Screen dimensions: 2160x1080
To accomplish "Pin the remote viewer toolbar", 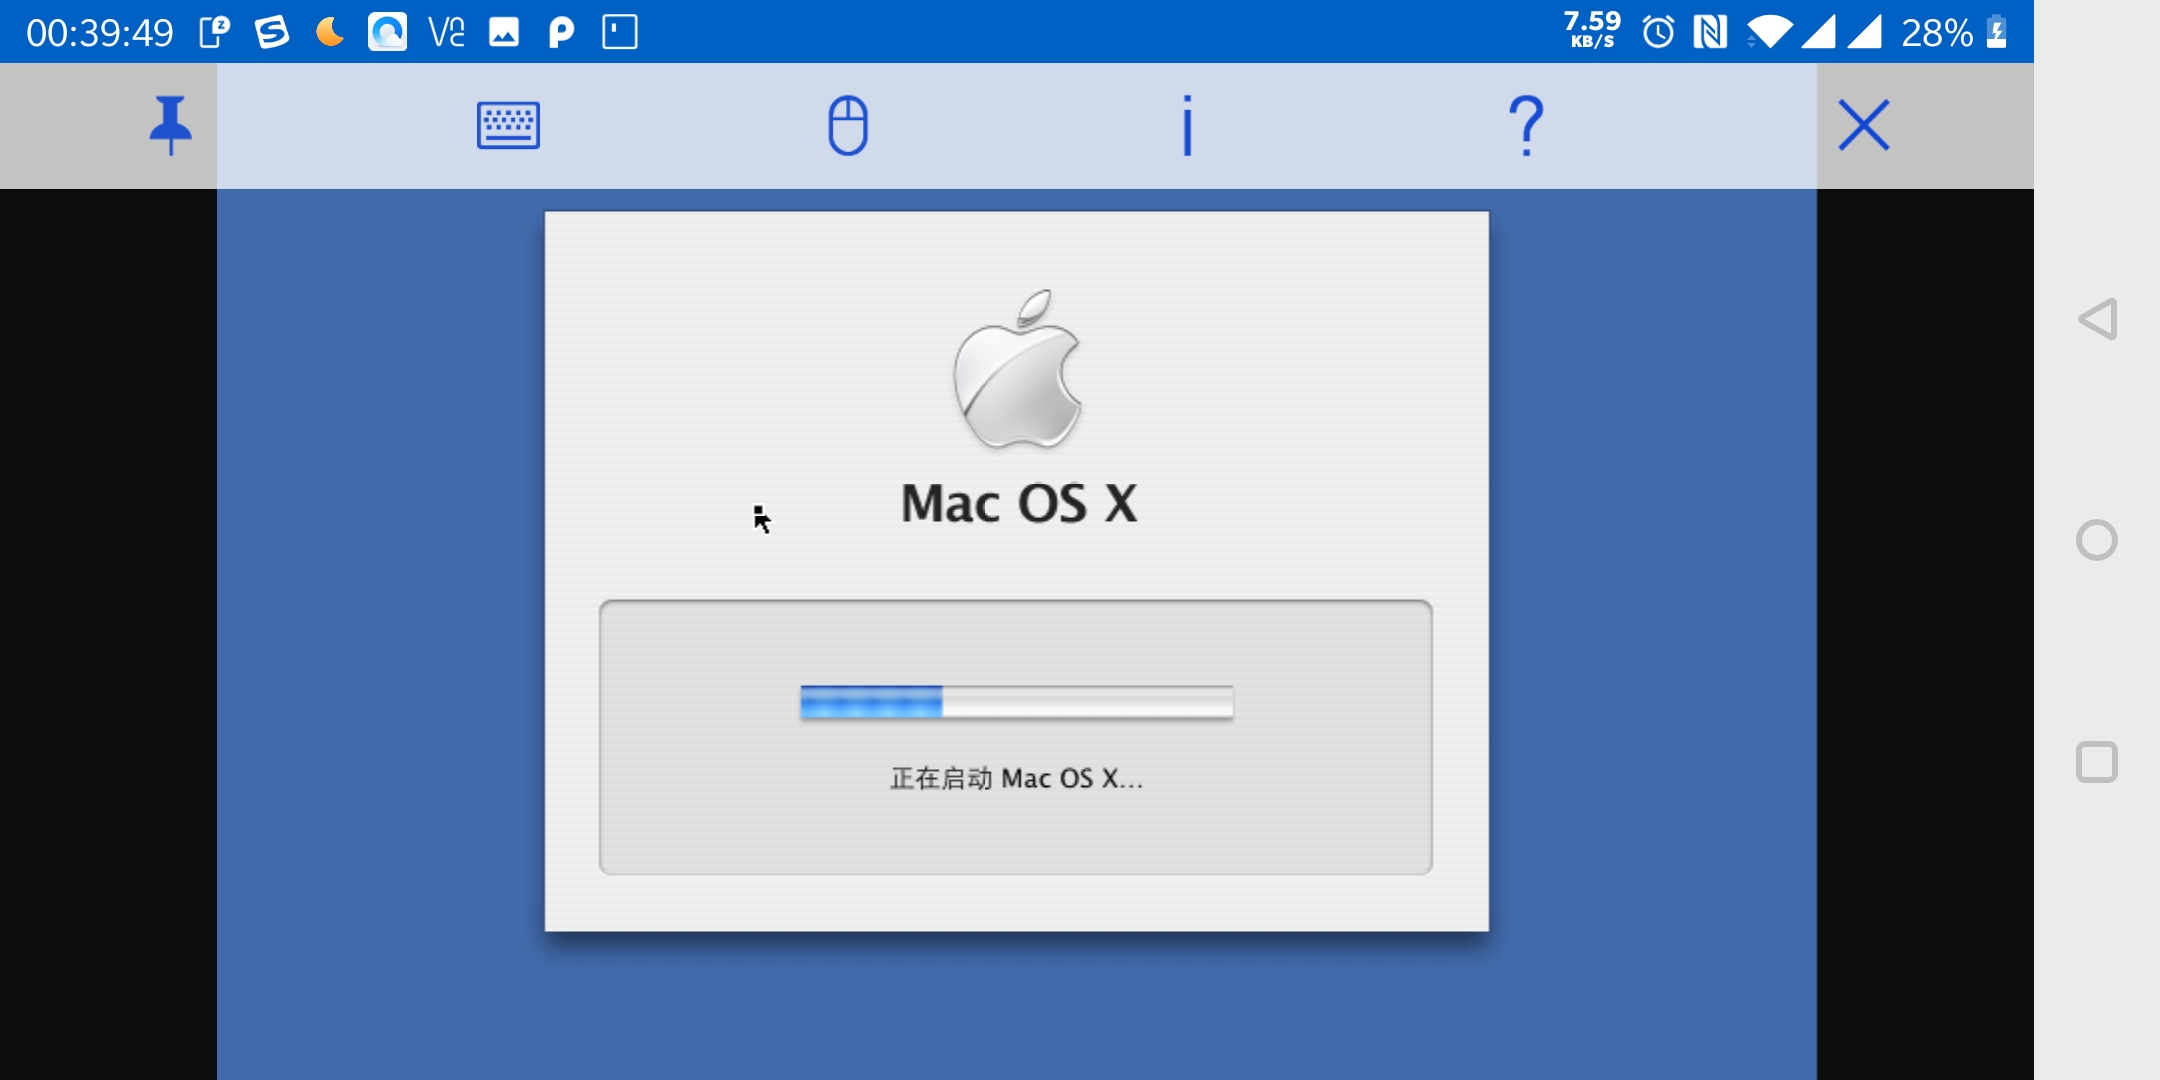I will 170,125.
